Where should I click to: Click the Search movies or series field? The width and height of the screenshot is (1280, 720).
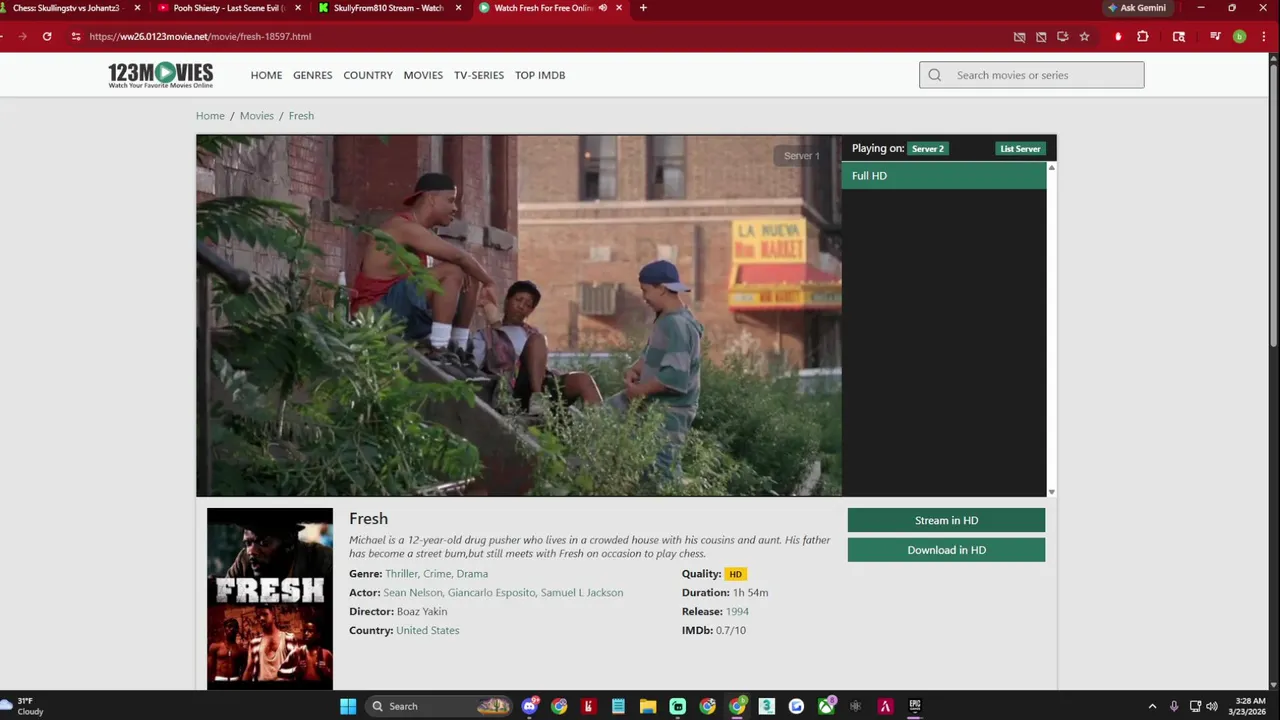(x=1032, y=75)
